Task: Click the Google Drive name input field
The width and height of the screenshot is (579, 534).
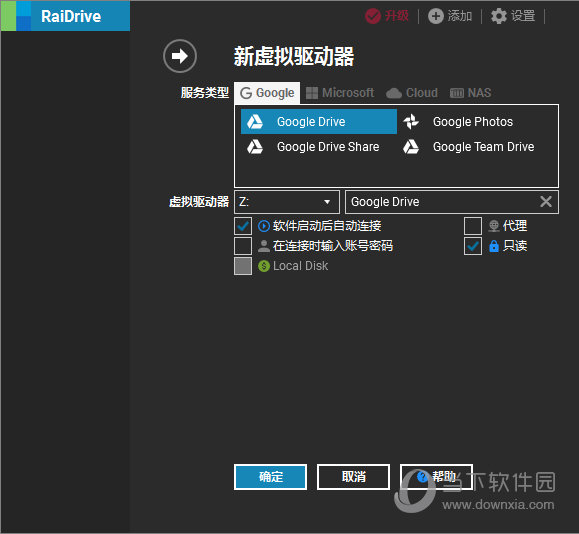Action: (x=452, y=202)
